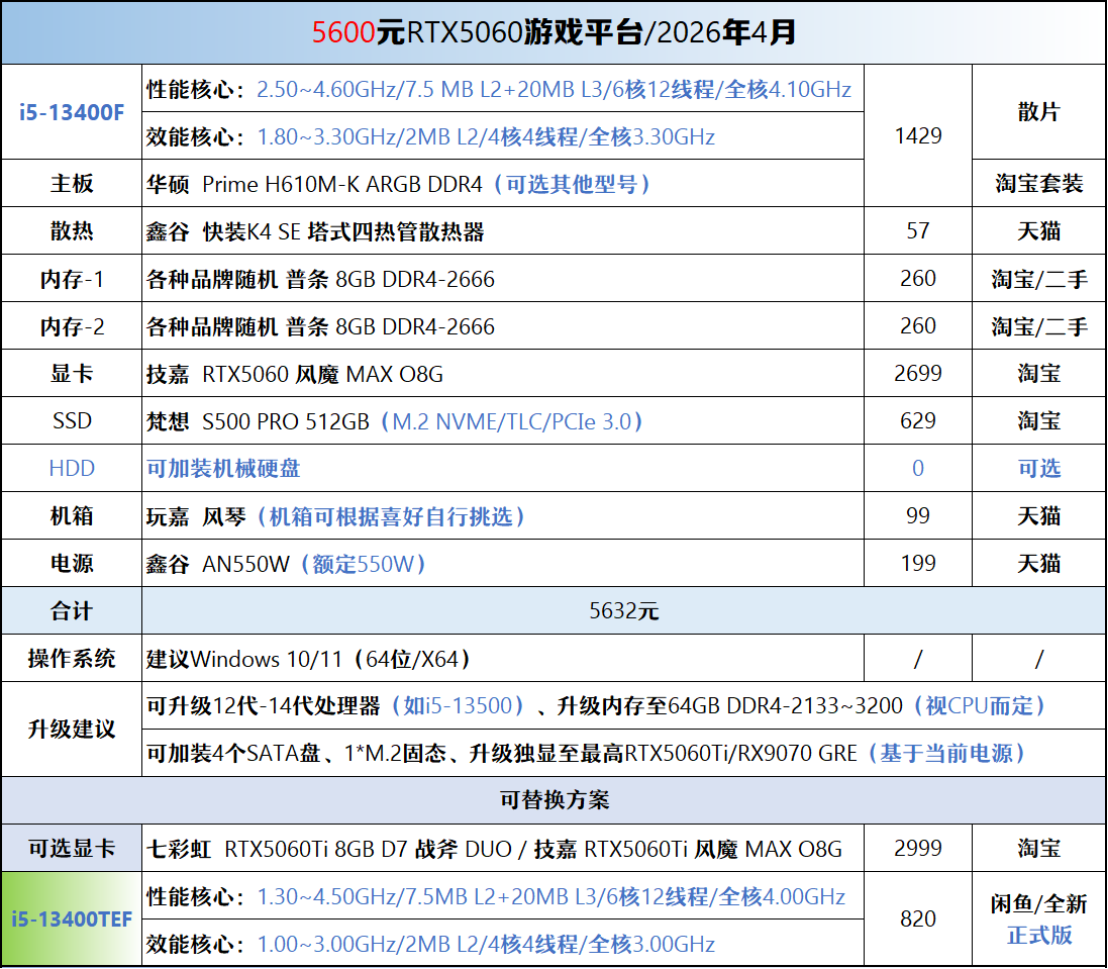
Task: Click the blue '正式版' text
Action: click(1039, 935)
